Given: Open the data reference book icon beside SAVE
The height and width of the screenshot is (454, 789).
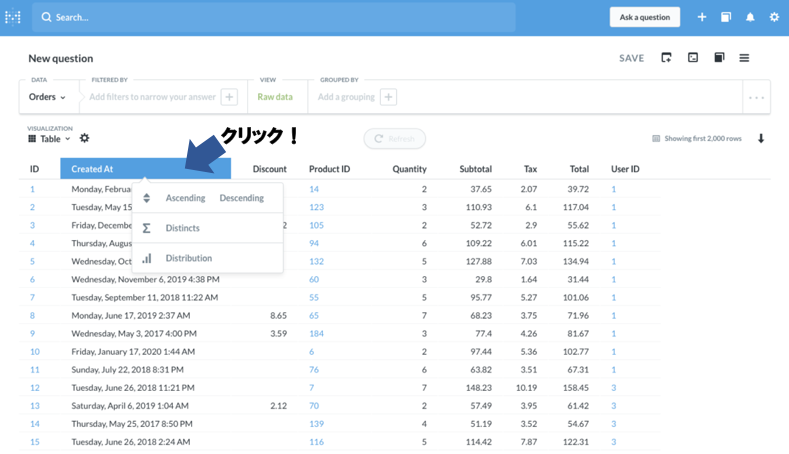Looking at the screenshot, I should pyautogui.click(x=719, y=57).
